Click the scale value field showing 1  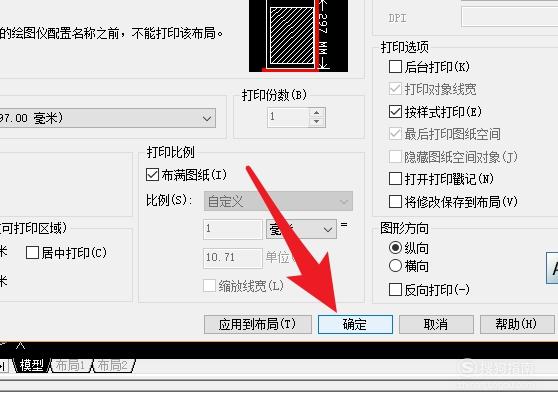click(233, 229)
